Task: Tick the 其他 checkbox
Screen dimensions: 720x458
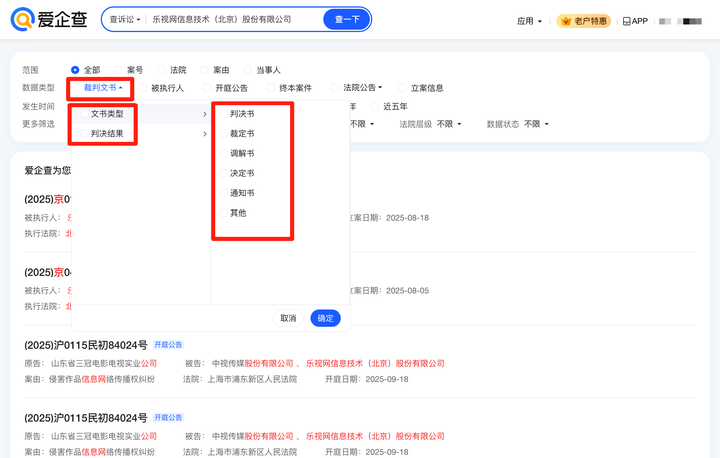Action: [224, 213]
